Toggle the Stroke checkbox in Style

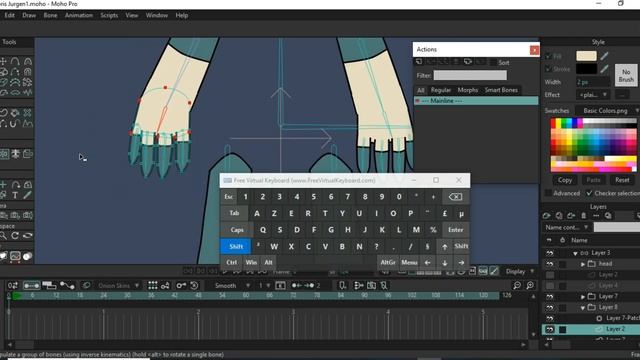tap(549, 69)
